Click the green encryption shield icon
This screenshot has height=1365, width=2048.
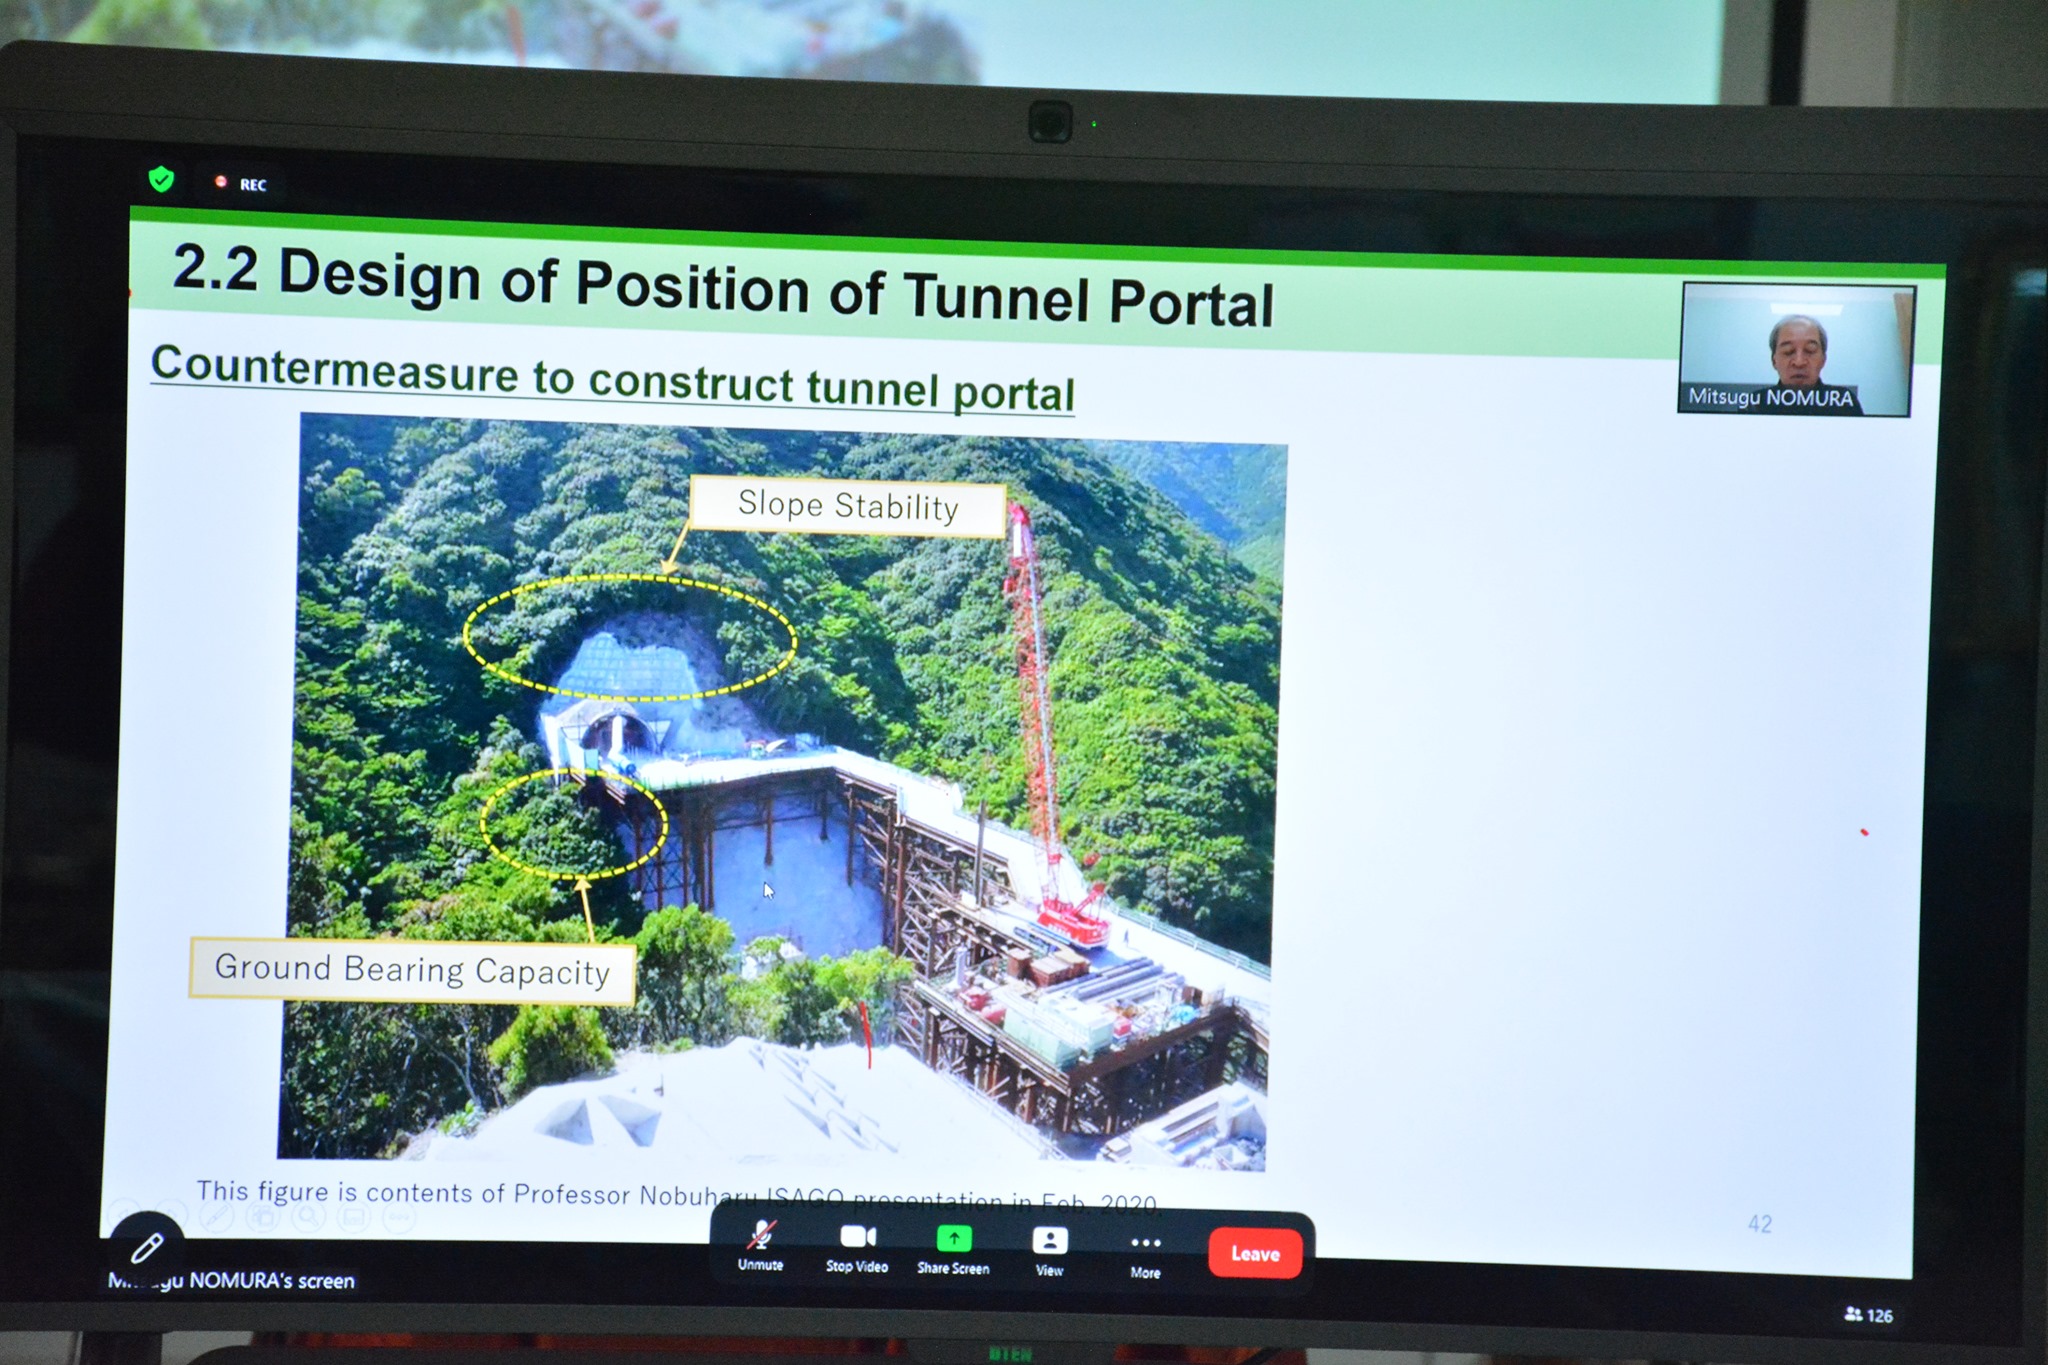pyautogui.click(x=161, y=180)
